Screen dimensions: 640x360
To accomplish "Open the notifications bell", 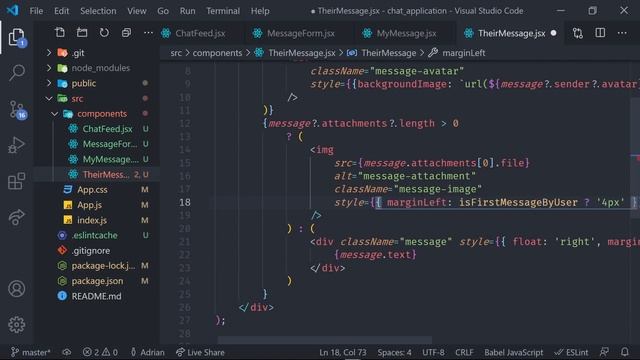I will 625,352.
